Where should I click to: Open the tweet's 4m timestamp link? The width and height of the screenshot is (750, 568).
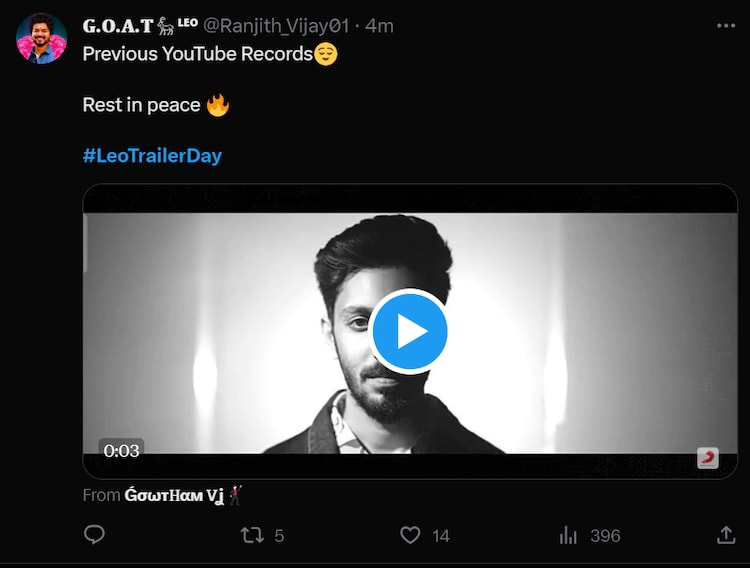point(379,25)
